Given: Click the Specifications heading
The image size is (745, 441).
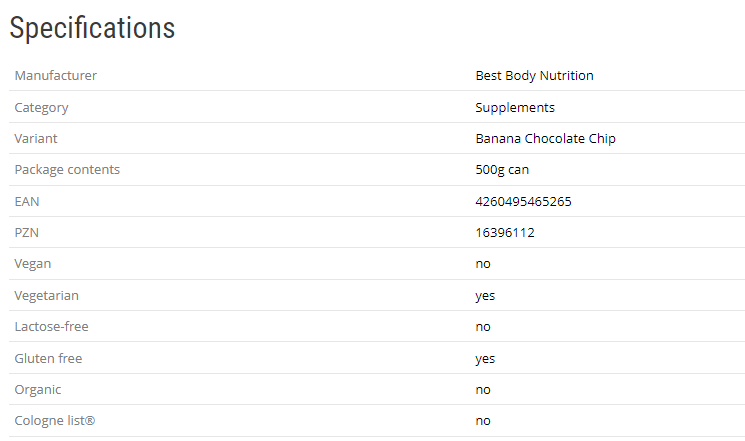Looking at the screenshot, I should point(92,28).
